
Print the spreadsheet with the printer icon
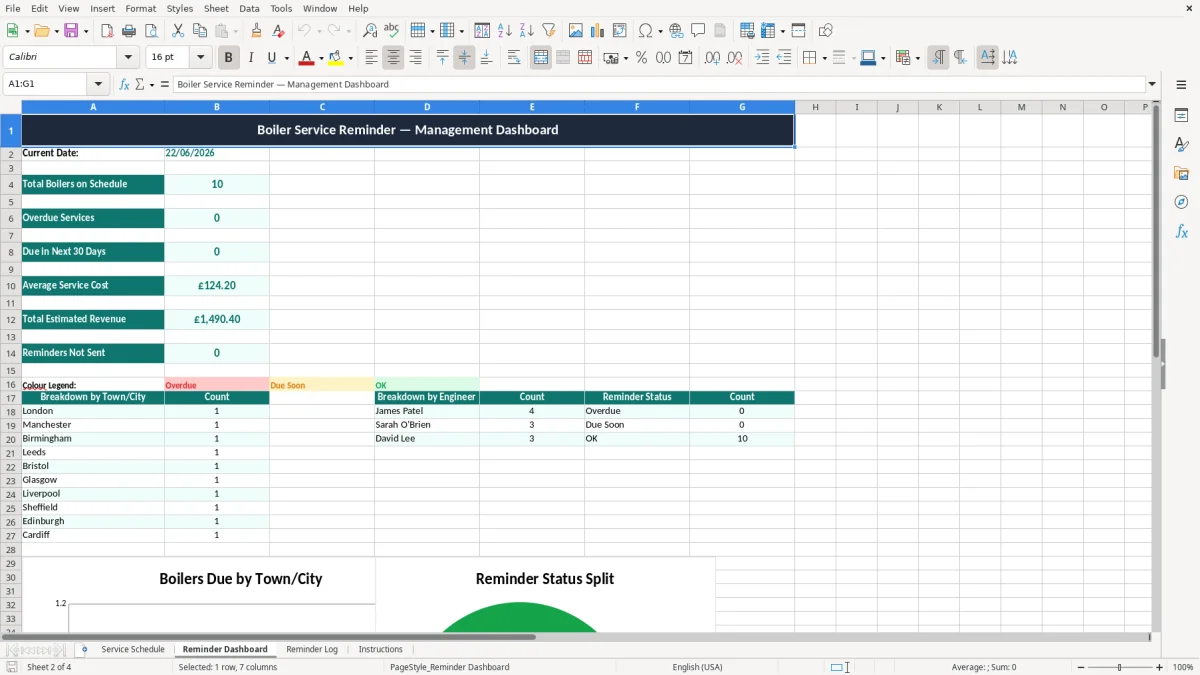[129, 31]
